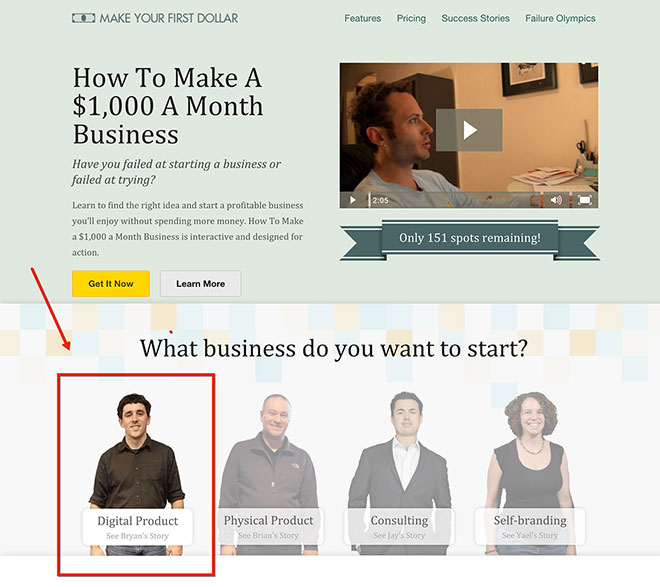The height and width of the screenshot is (587, 660).
Task: Click the Make Your First Dollar title
Action: pos(169,18)
